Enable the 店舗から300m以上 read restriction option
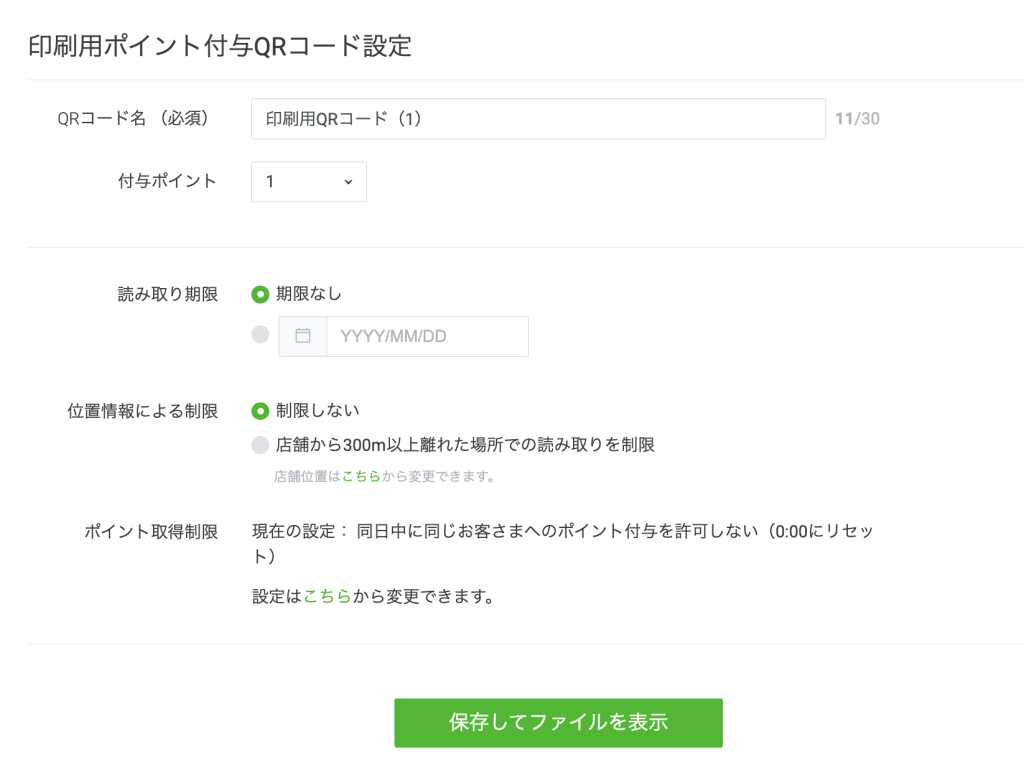 pyautogui.click(x=261, y=445)
